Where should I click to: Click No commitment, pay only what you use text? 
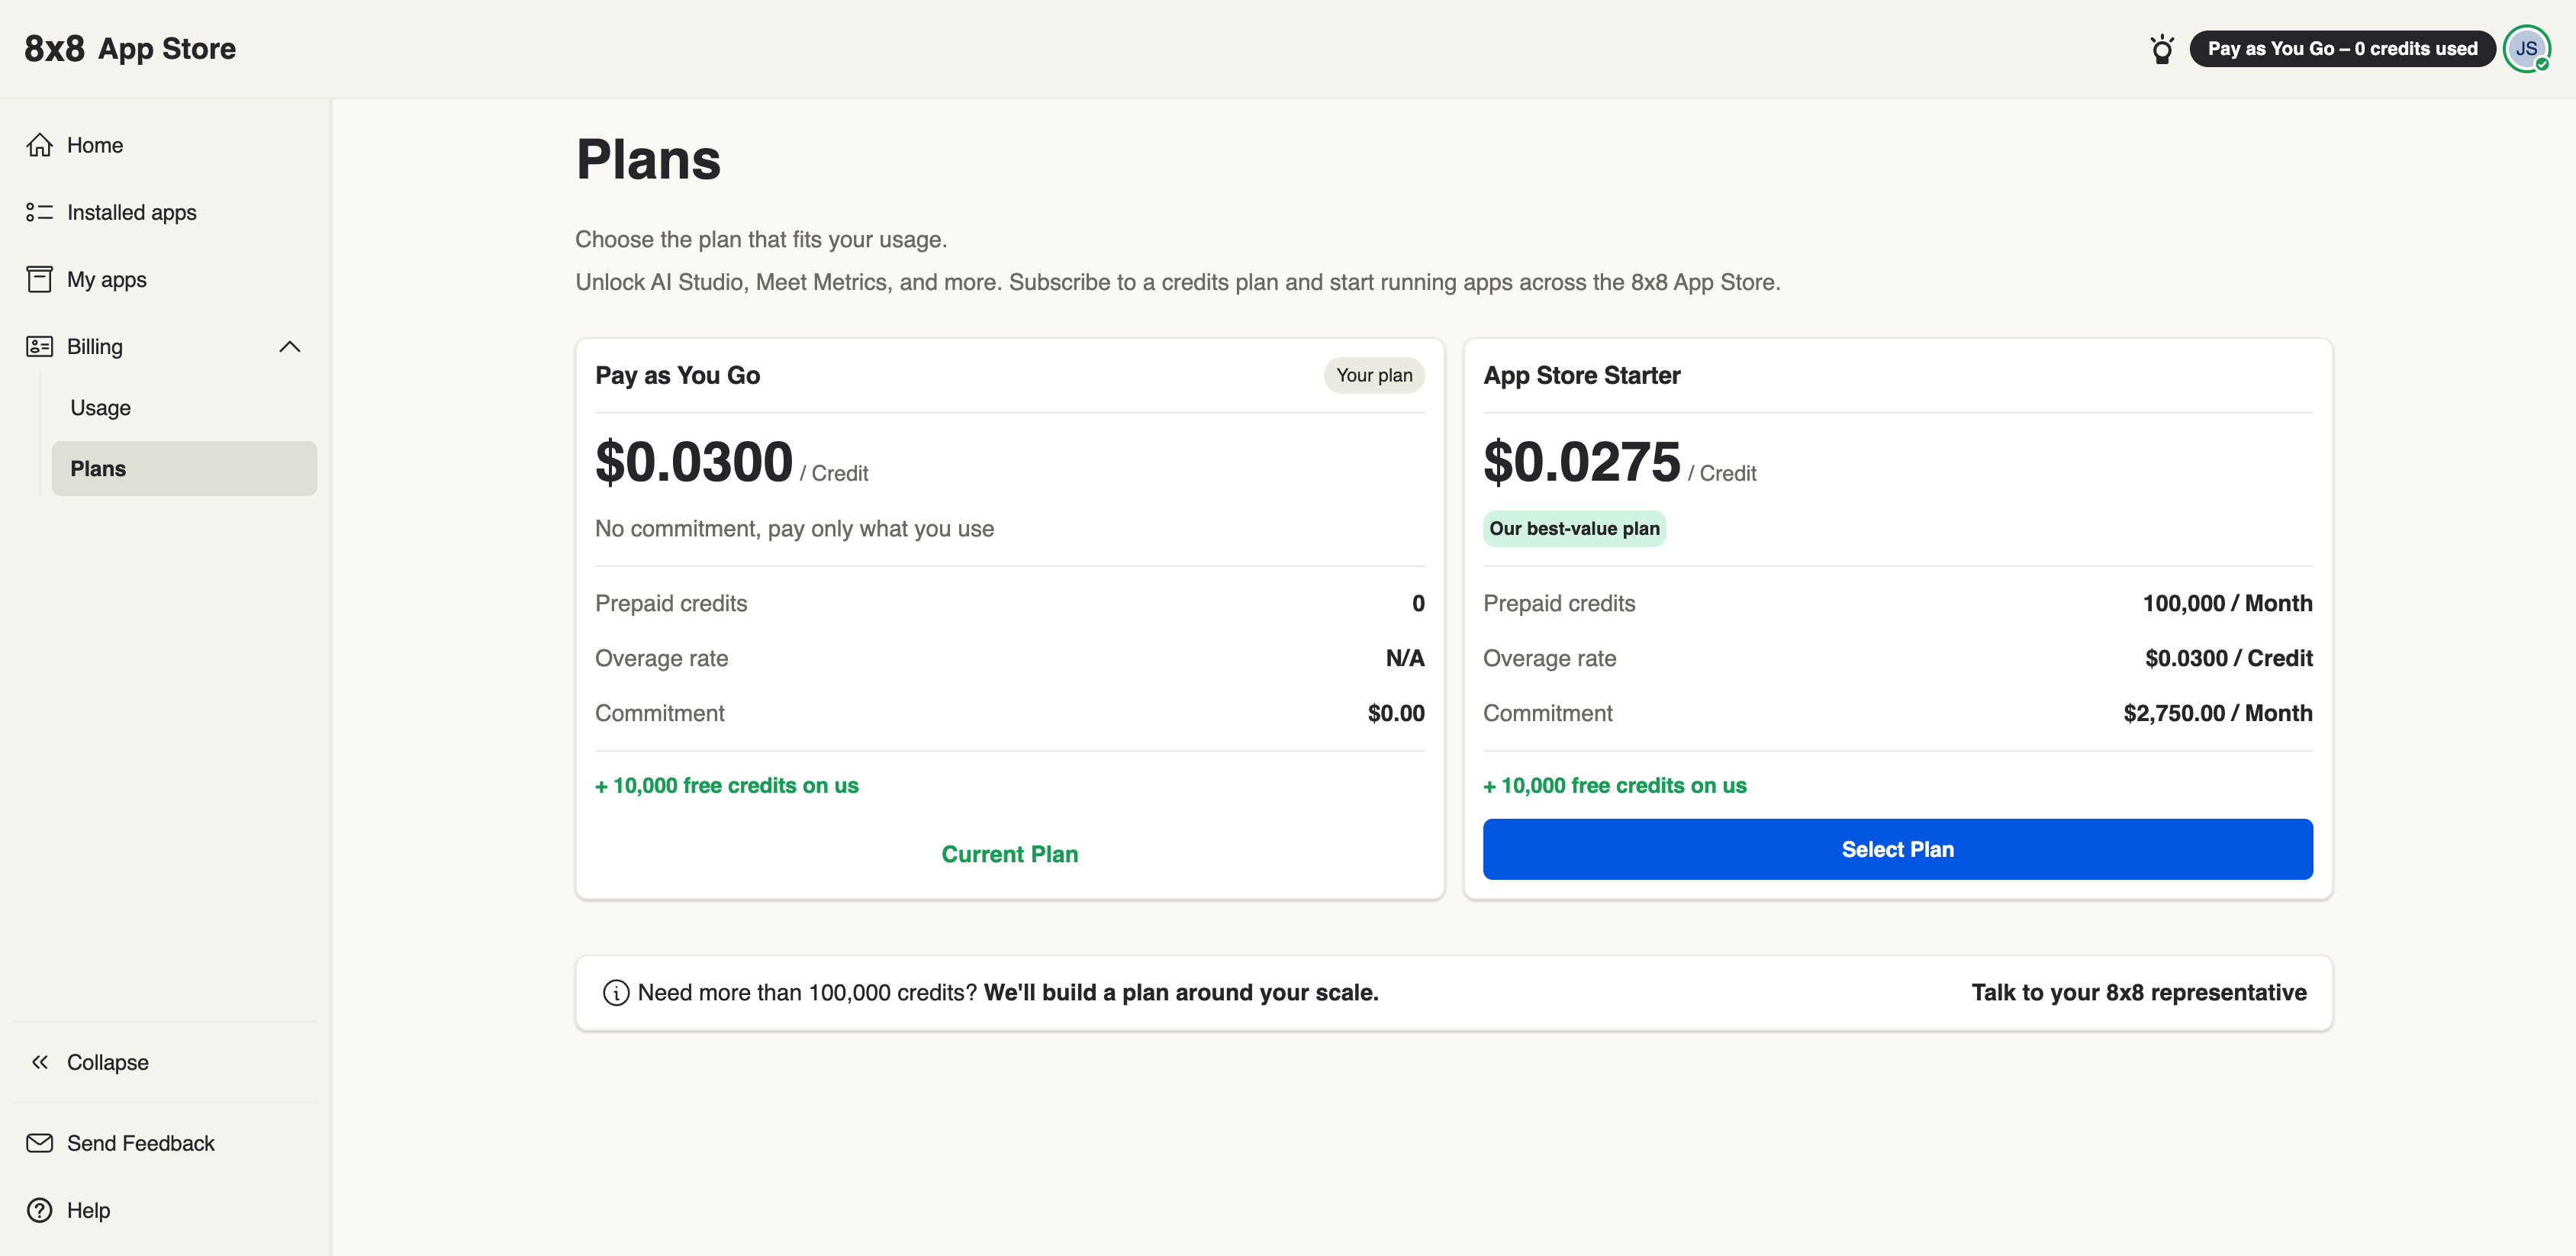tap(794, 528)
